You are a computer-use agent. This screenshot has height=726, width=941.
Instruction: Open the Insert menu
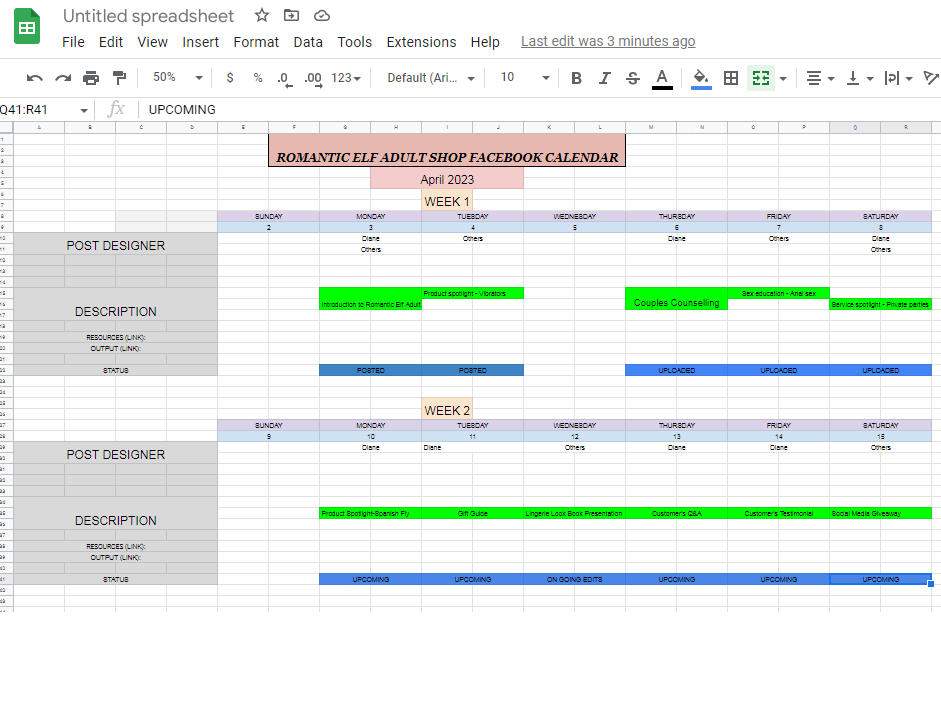200,42
